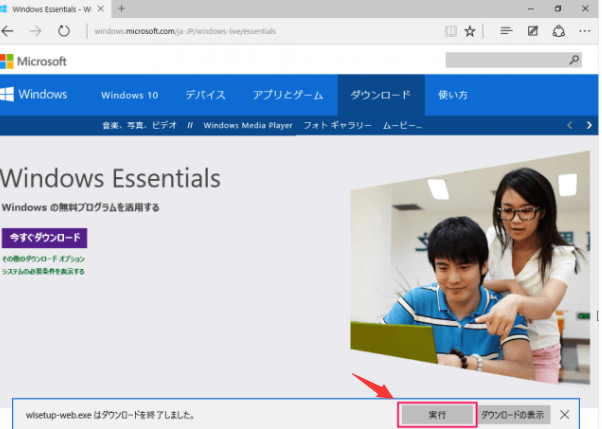Reload the page with refresh icon
The height and width of the screenshot is (429, 602).
click(x=64, y=31)
